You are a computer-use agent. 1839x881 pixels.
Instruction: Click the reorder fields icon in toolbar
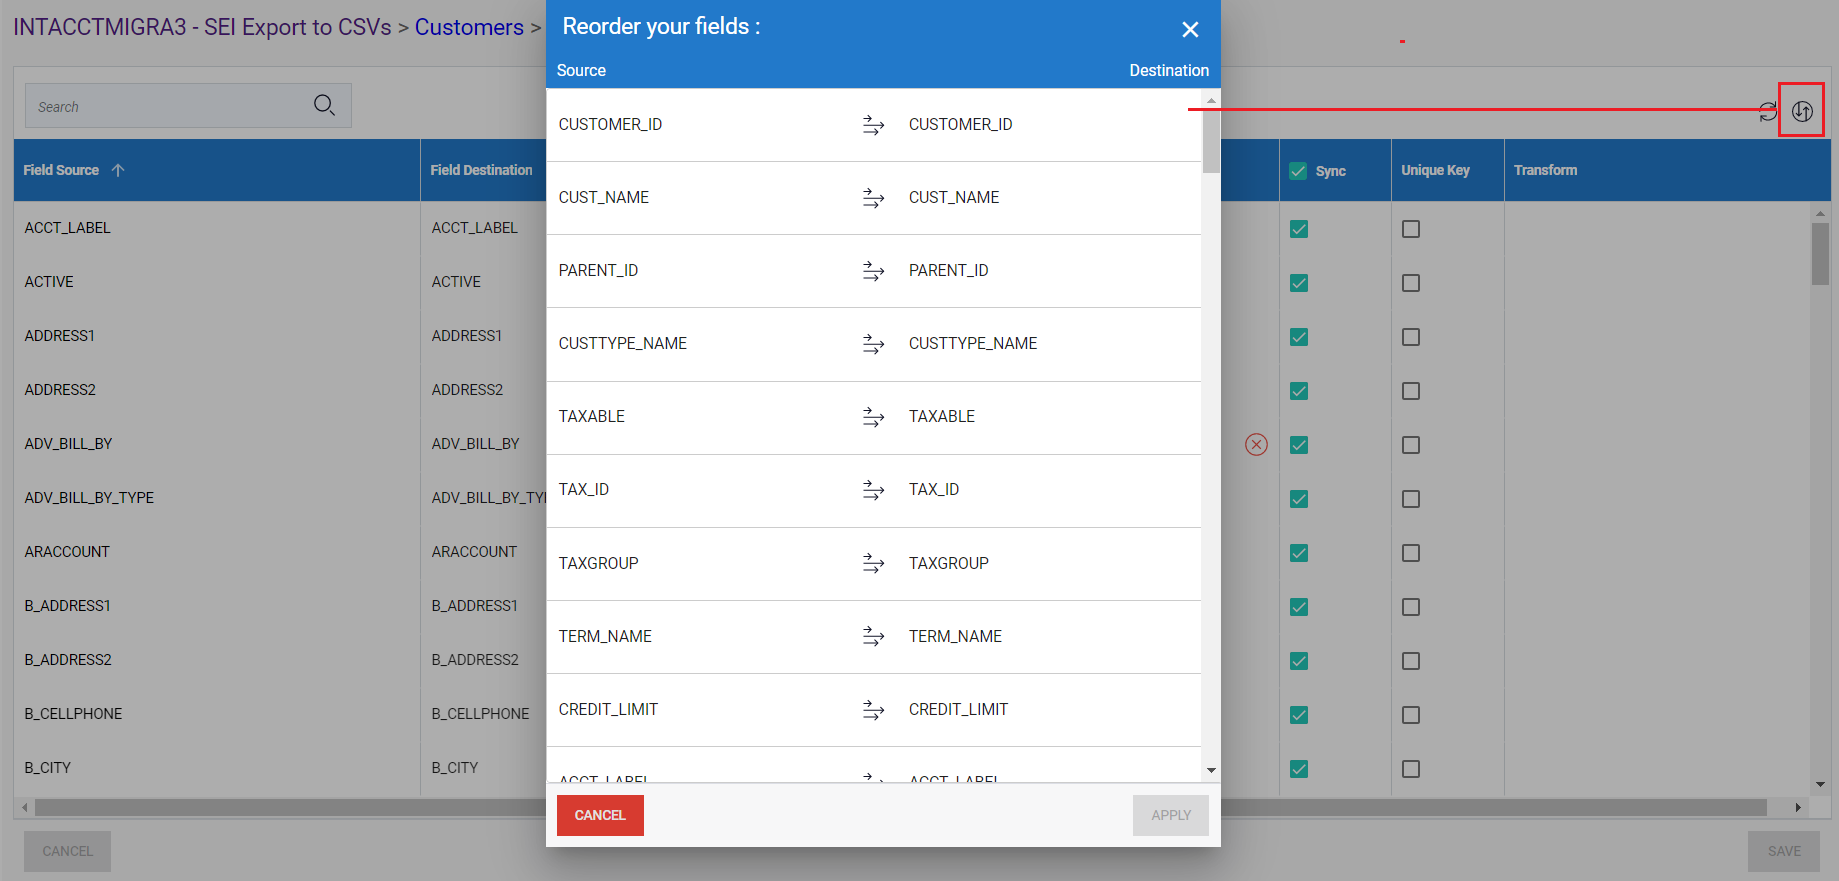coord(1801,111)
